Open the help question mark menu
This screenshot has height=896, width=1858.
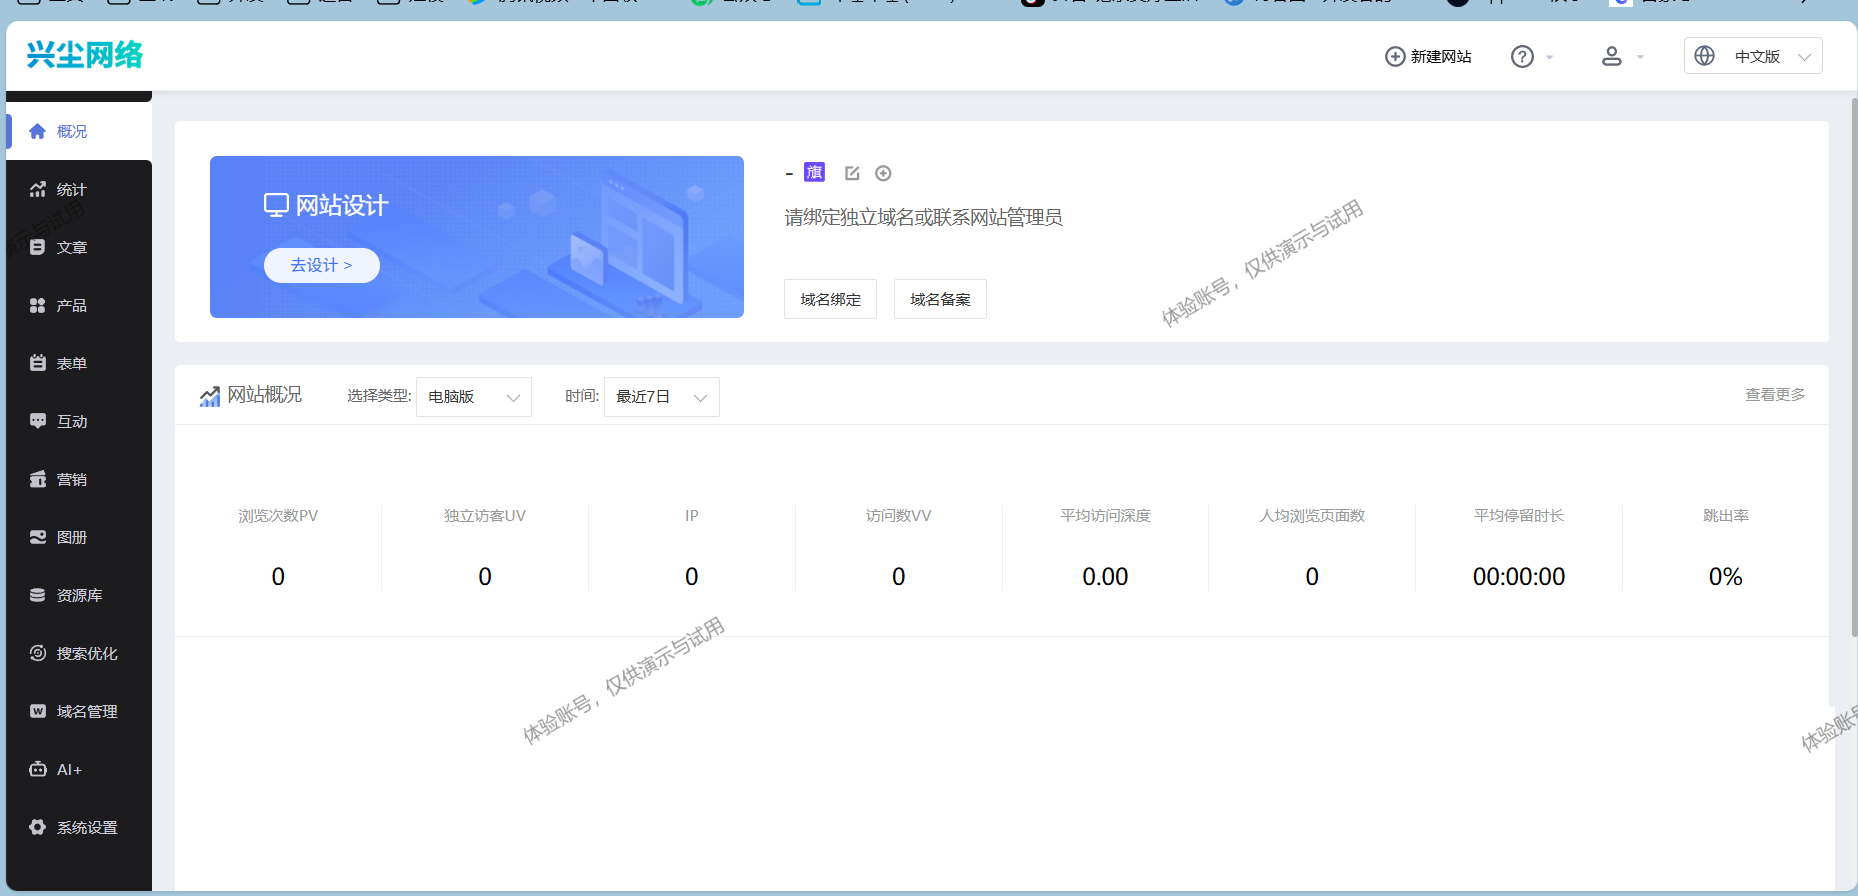coord(1532,56)
